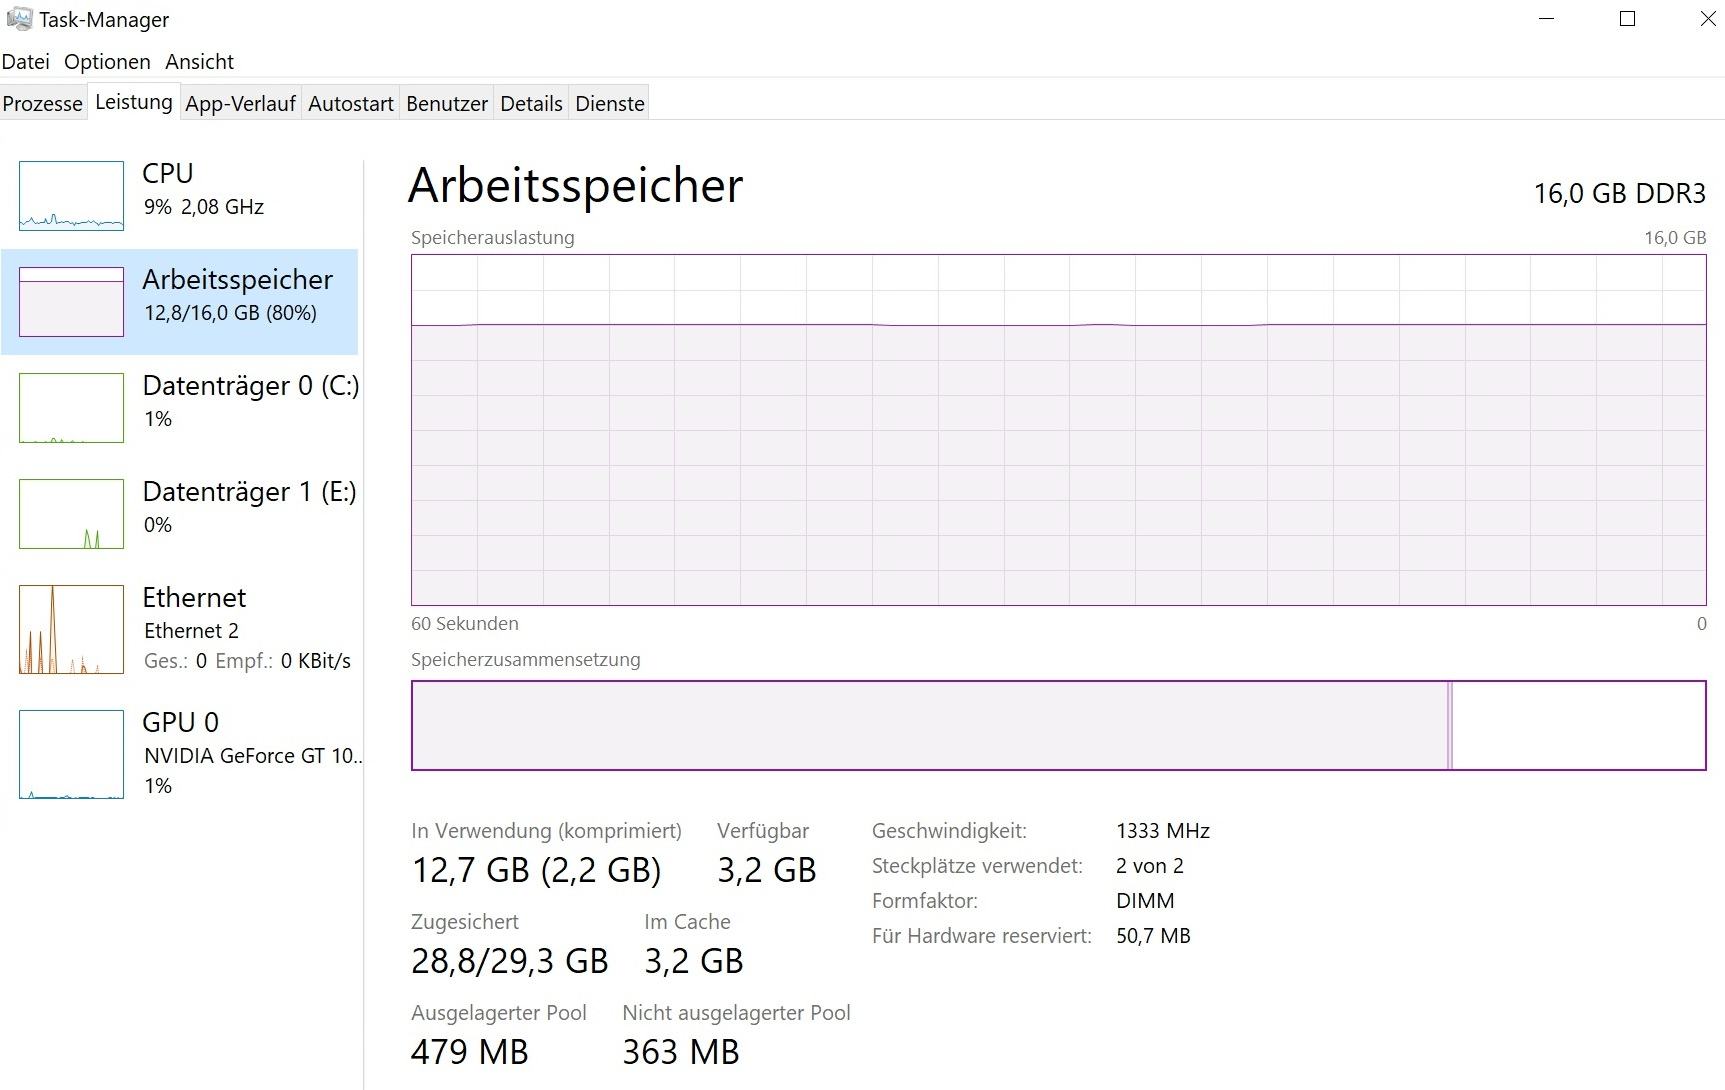Open the Ansicht menu

[x=199, y=62]
